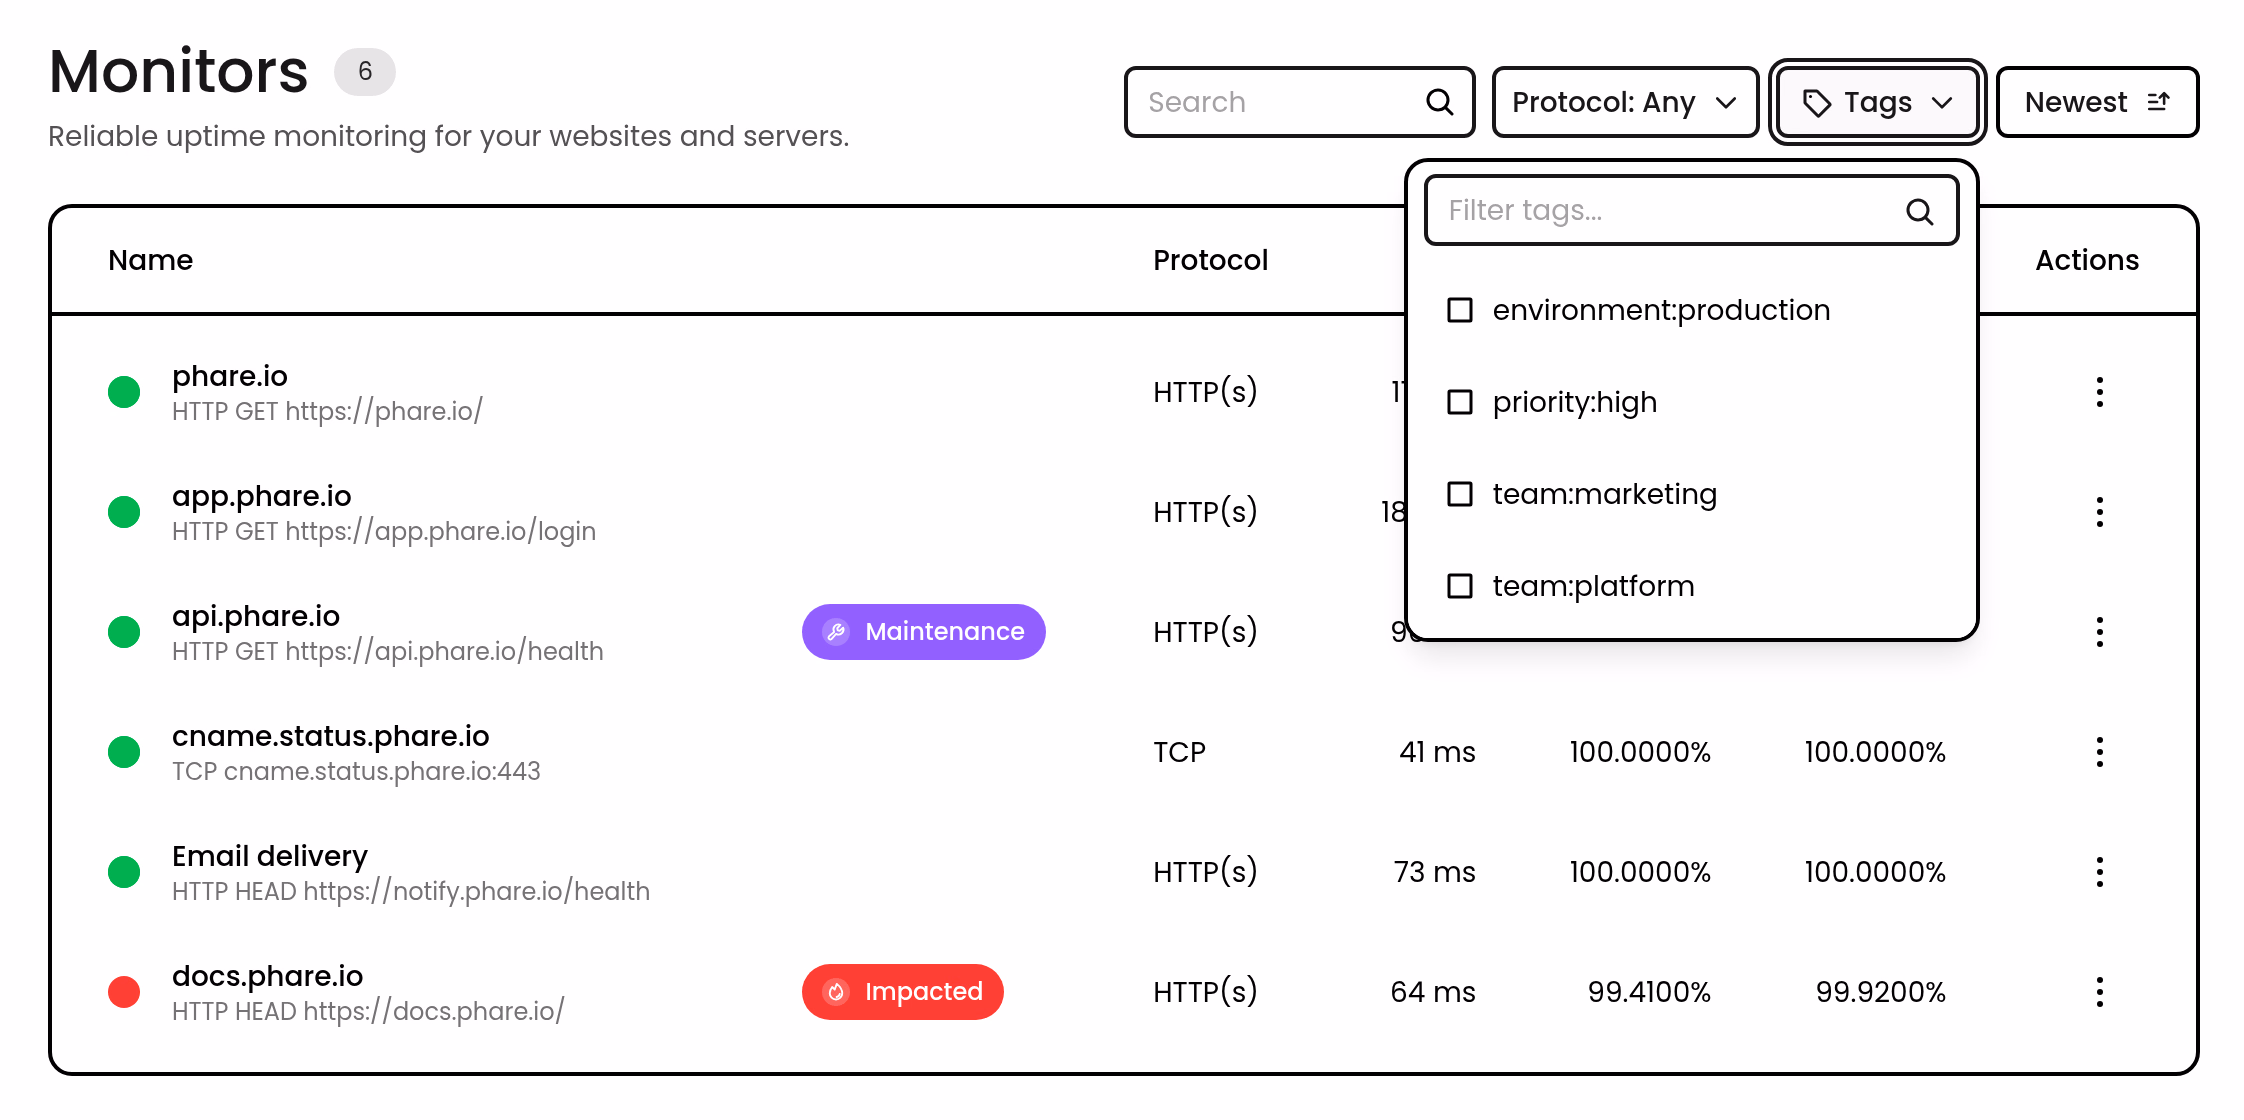
Task: Click the magnifier icon in Filter tags field
Action: [x=1919, y=211]
